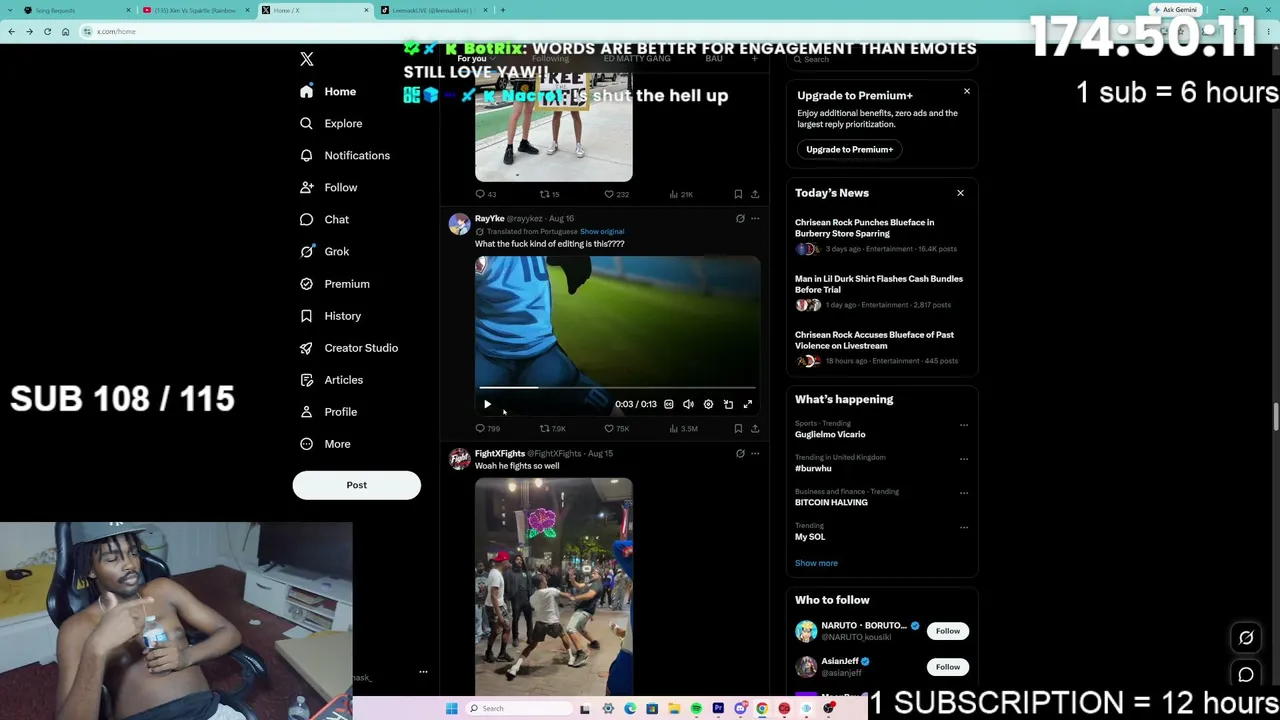
Task: Like the top post with 232 likes
Action: tap(617, 195)
